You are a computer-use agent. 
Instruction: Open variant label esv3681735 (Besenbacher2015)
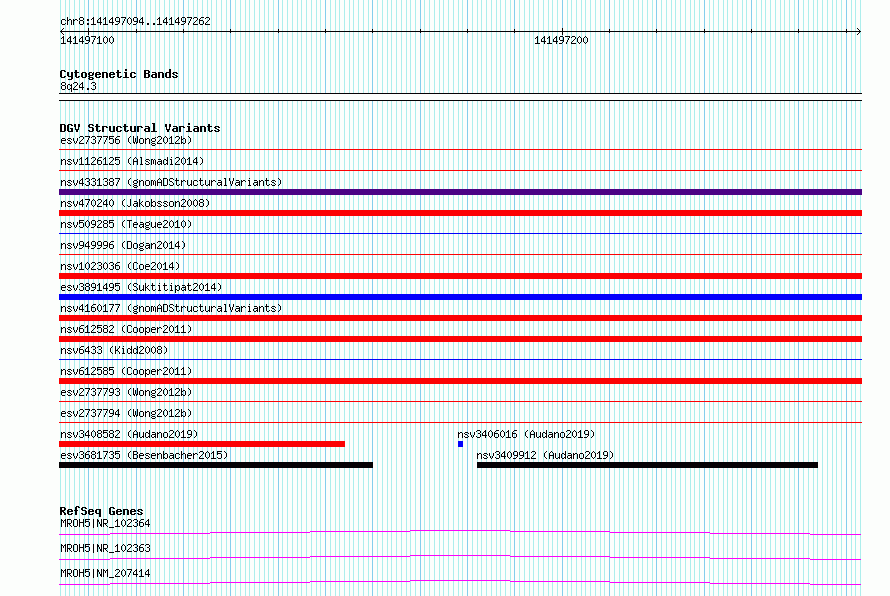coord(144,455)
